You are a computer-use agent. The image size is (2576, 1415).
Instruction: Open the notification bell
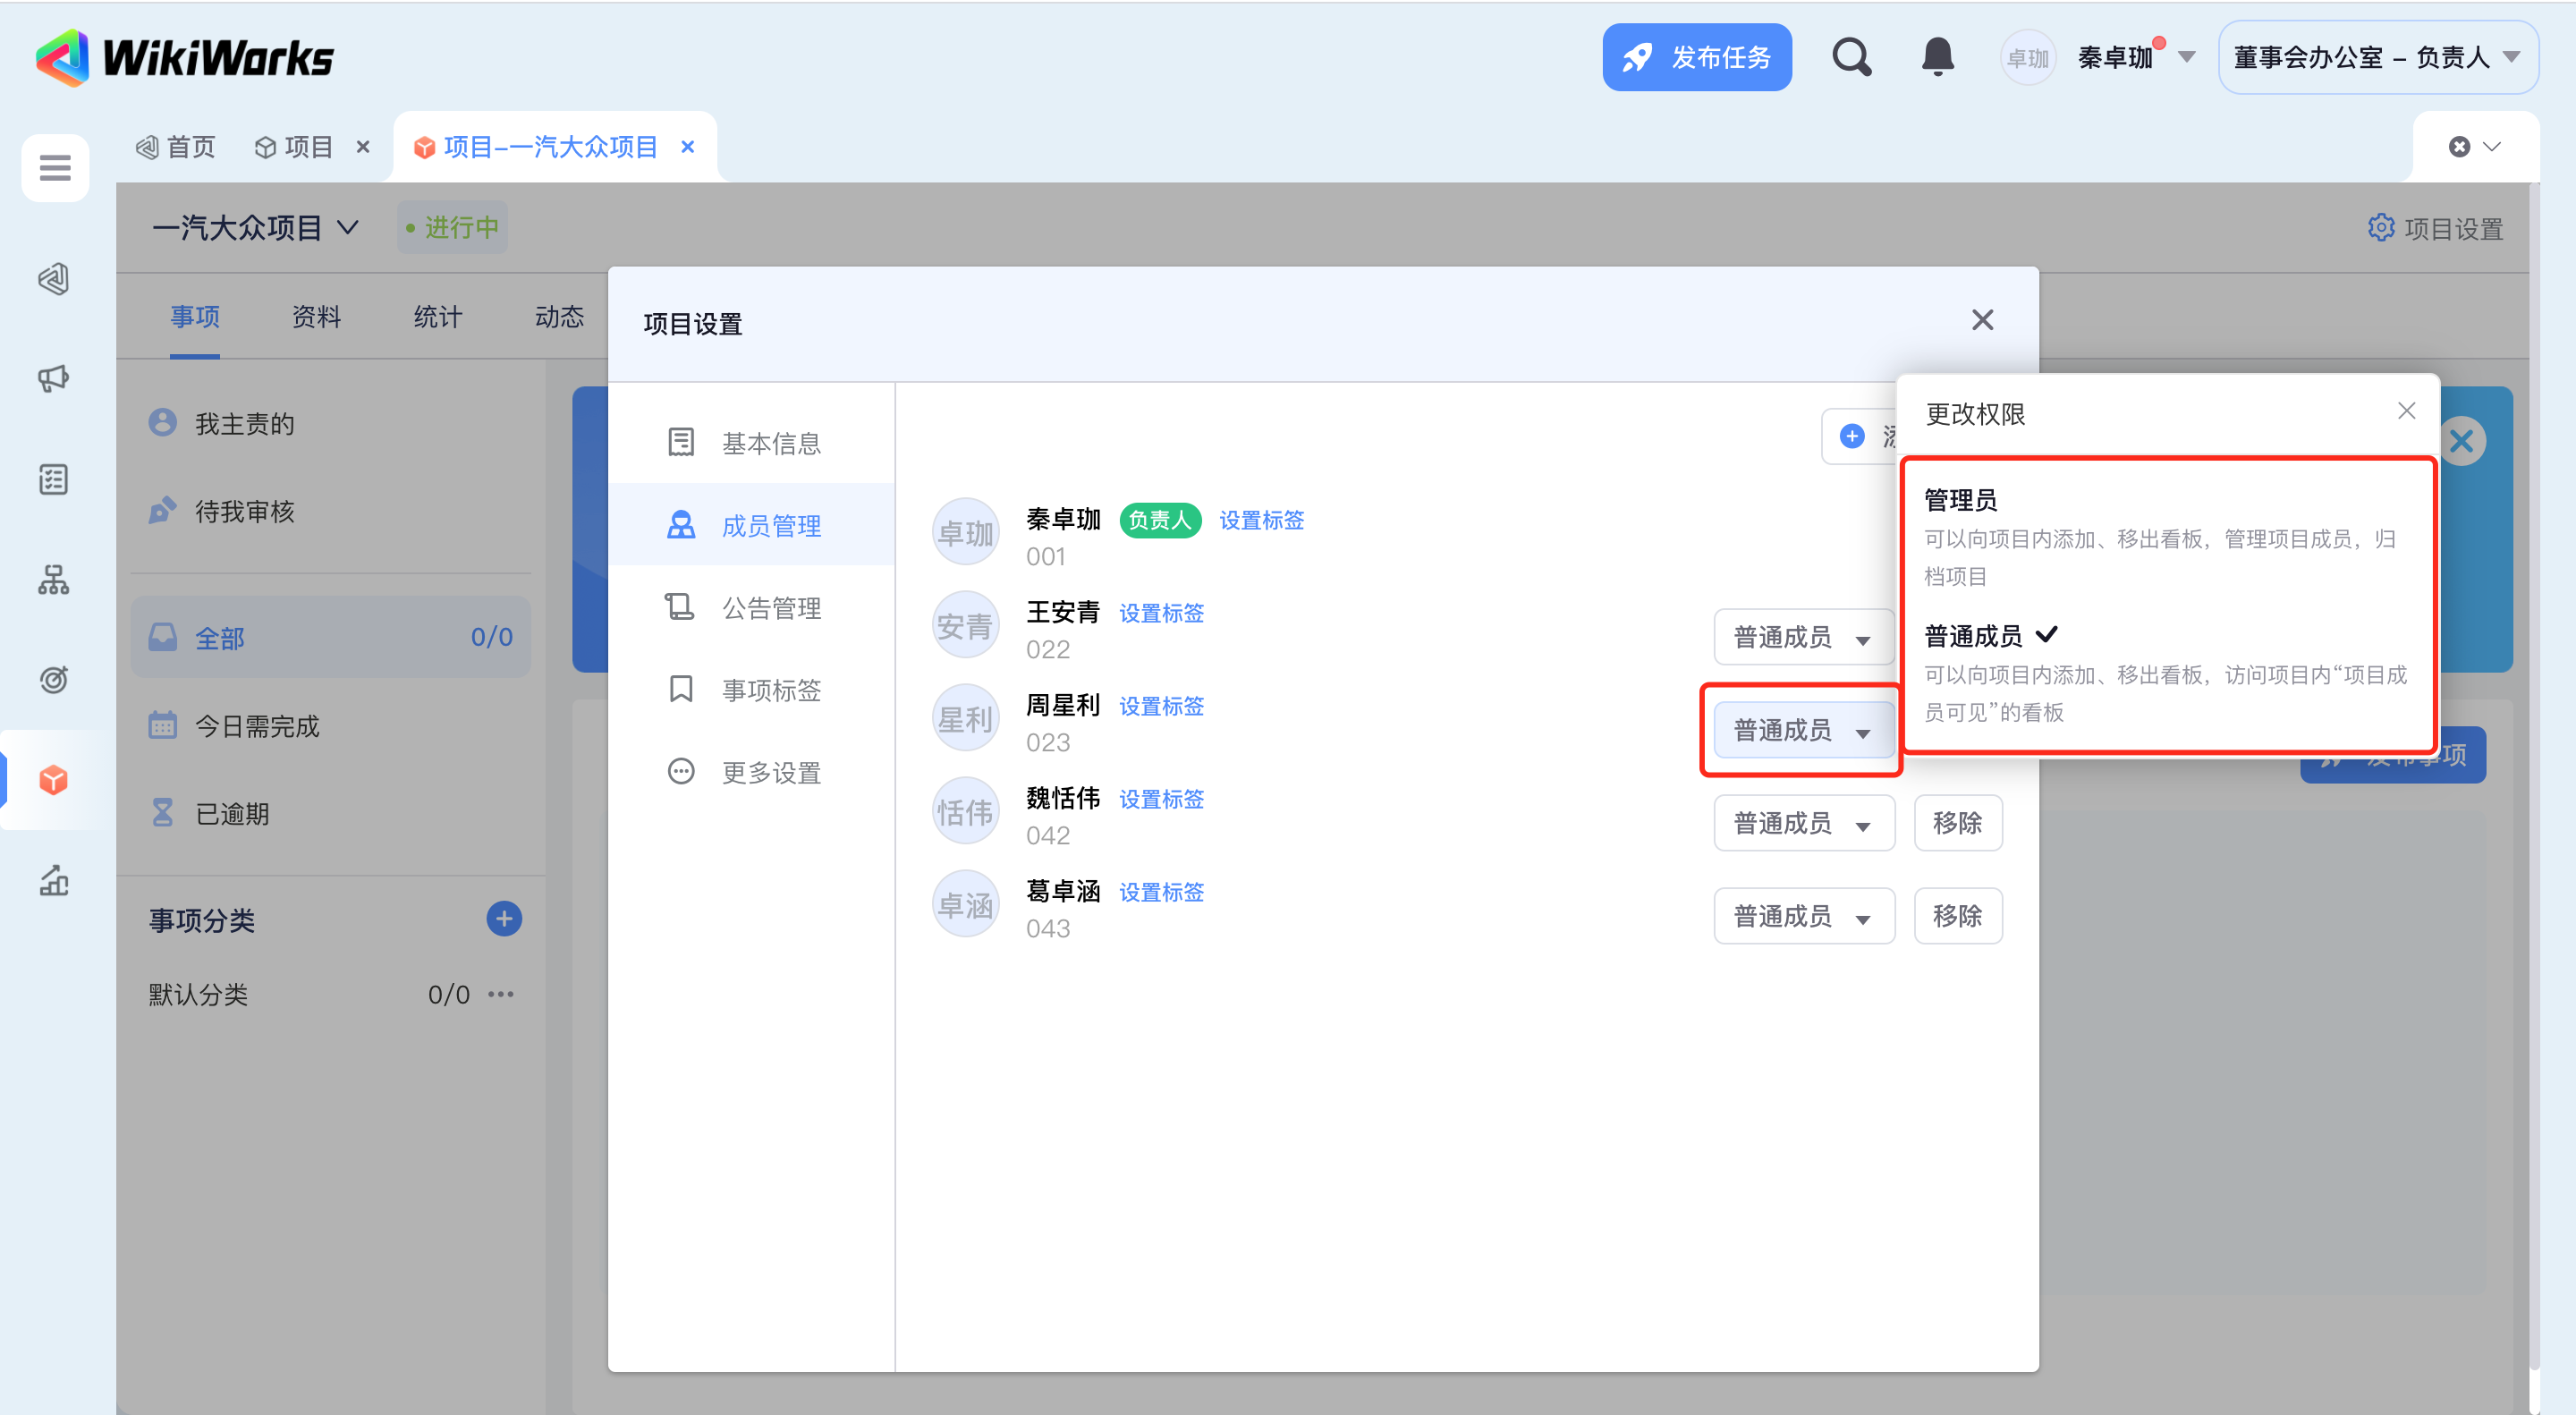tap(1937, 57)
